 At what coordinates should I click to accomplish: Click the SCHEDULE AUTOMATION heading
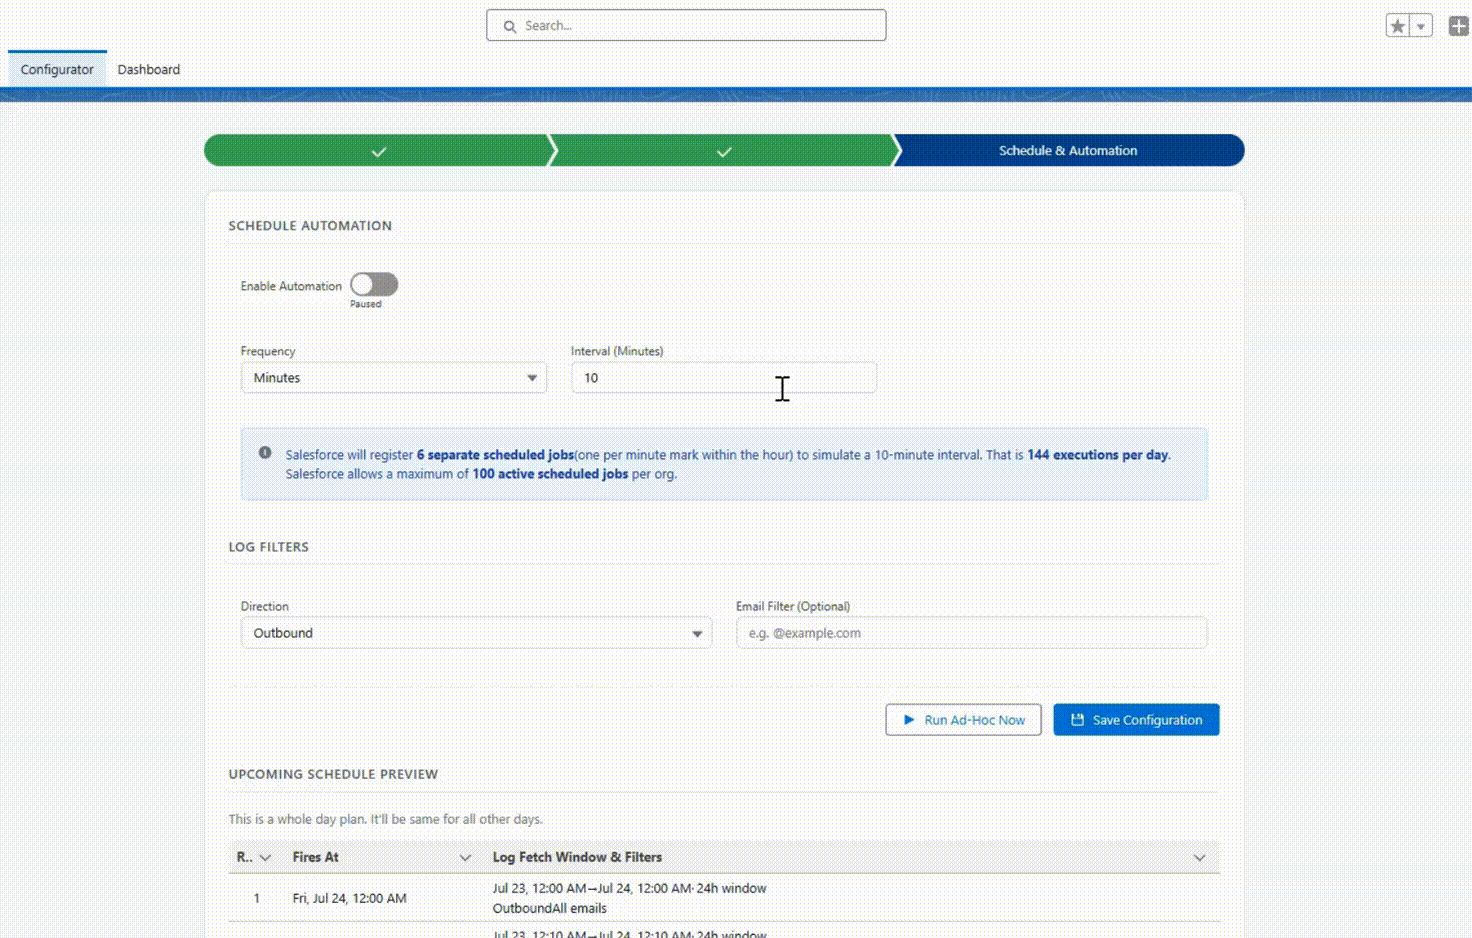pyautogui.click(x=310, y=226)
